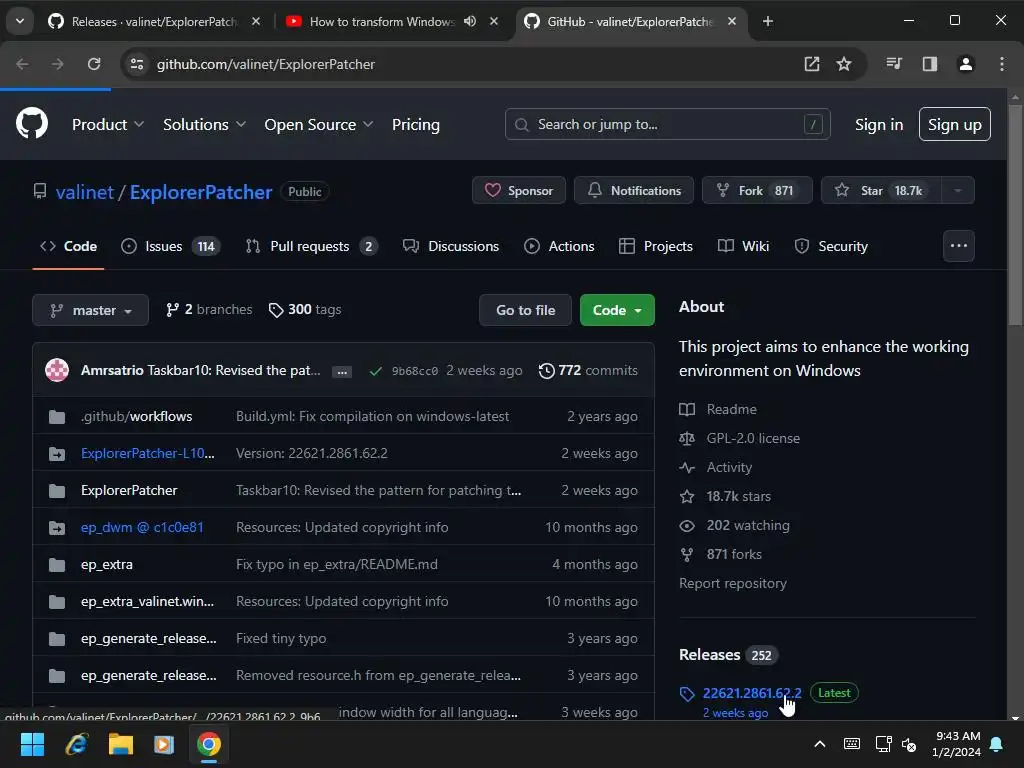The height and width of the screenshot is (768, 1024).
Task: Open the Security tab
Action: pyautogui.click(x=831, y=246)
